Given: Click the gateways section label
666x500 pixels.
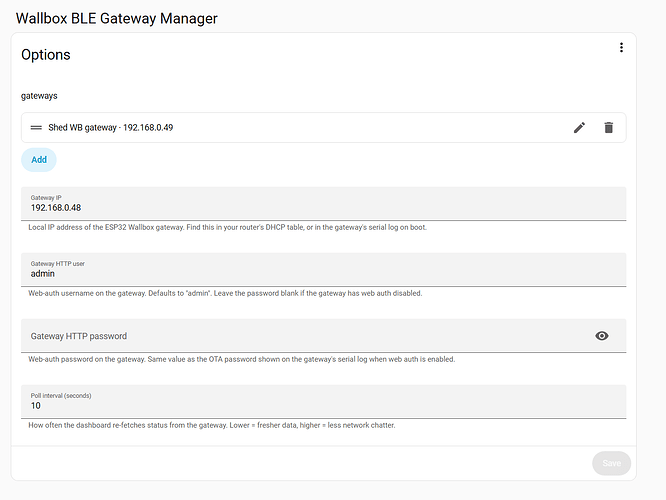Looking at the screenshot, I should [x=39, y=96].
